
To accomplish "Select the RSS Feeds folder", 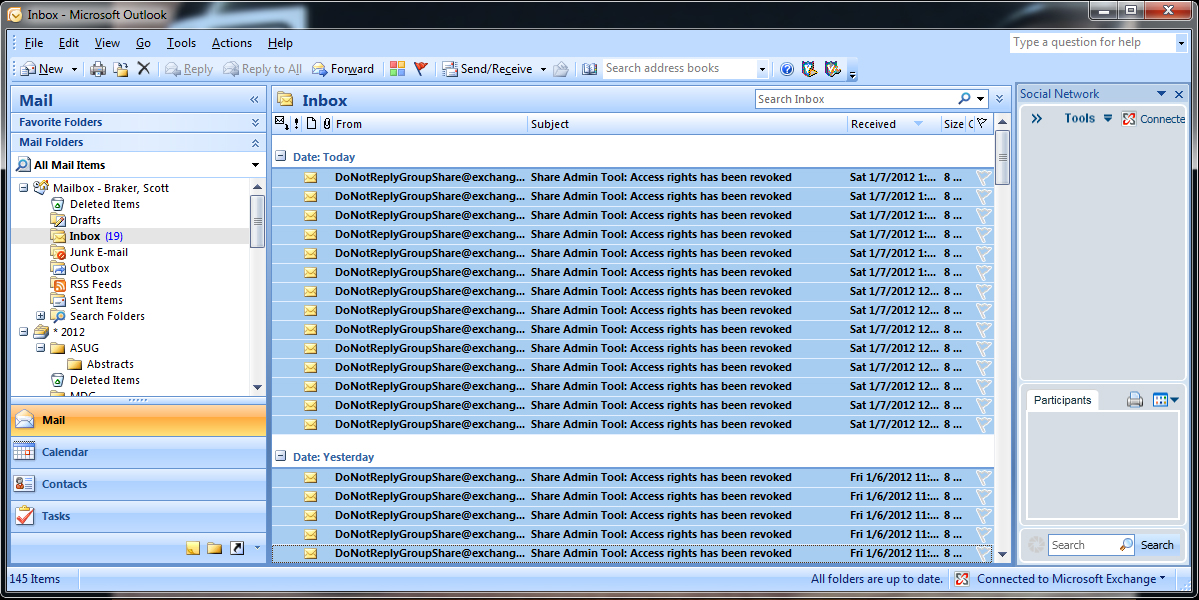I will [96, 284].
